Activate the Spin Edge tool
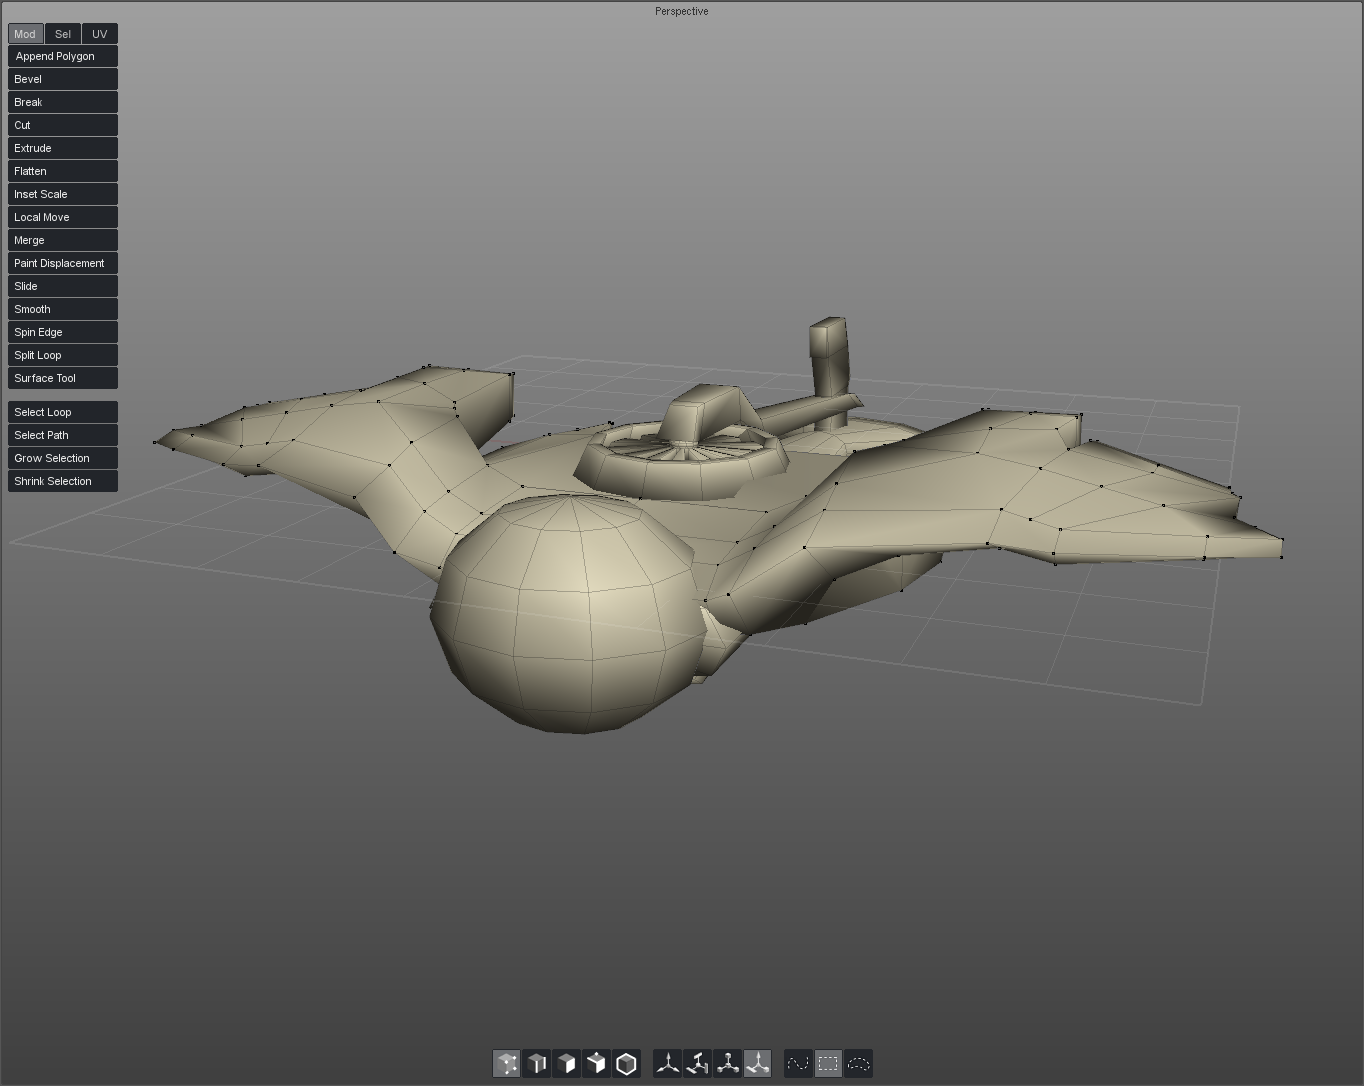Image resolution: width=1364 pixels, height=1086 pixels. click(x=63, y=332)
